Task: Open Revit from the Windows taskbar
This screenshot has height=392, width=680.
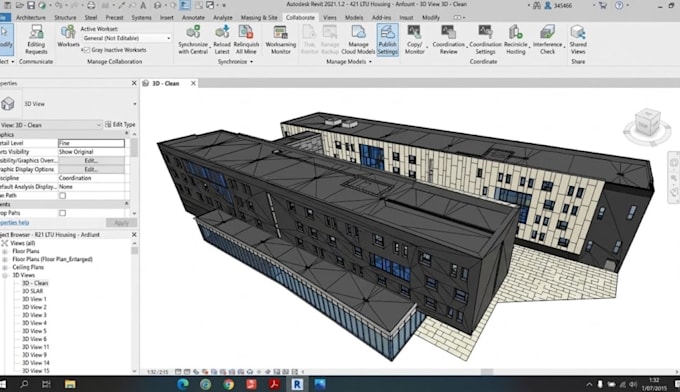Action: [297, 384]
